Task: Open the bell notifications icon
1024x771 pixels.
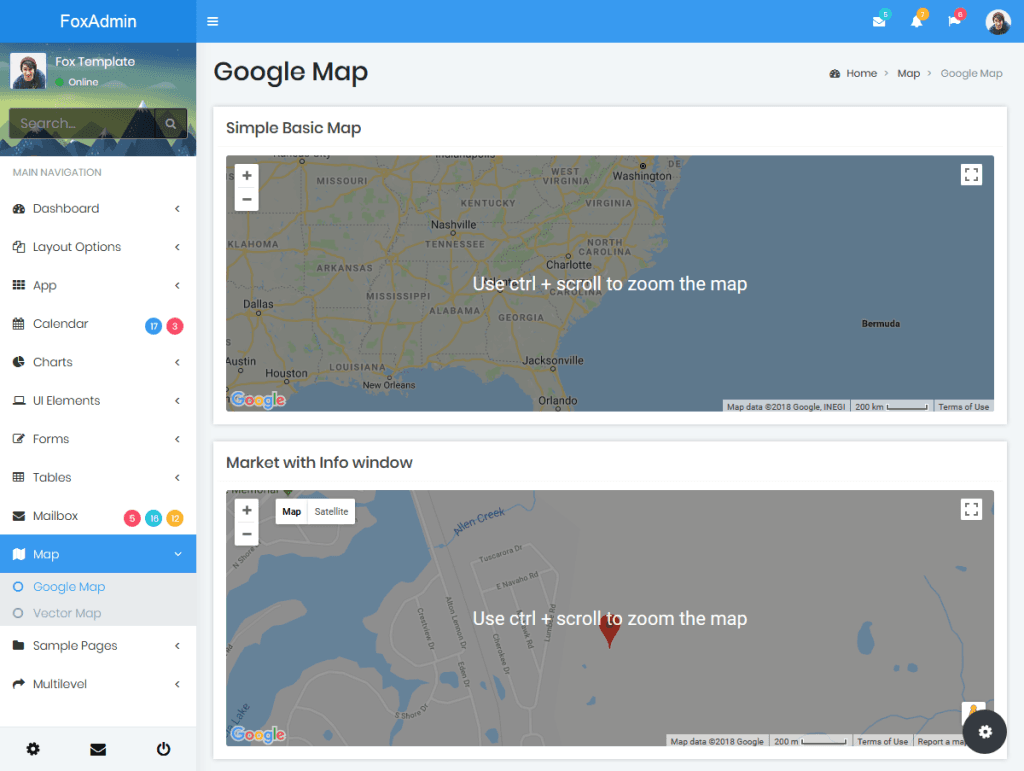Action: (x=916, y=22)
